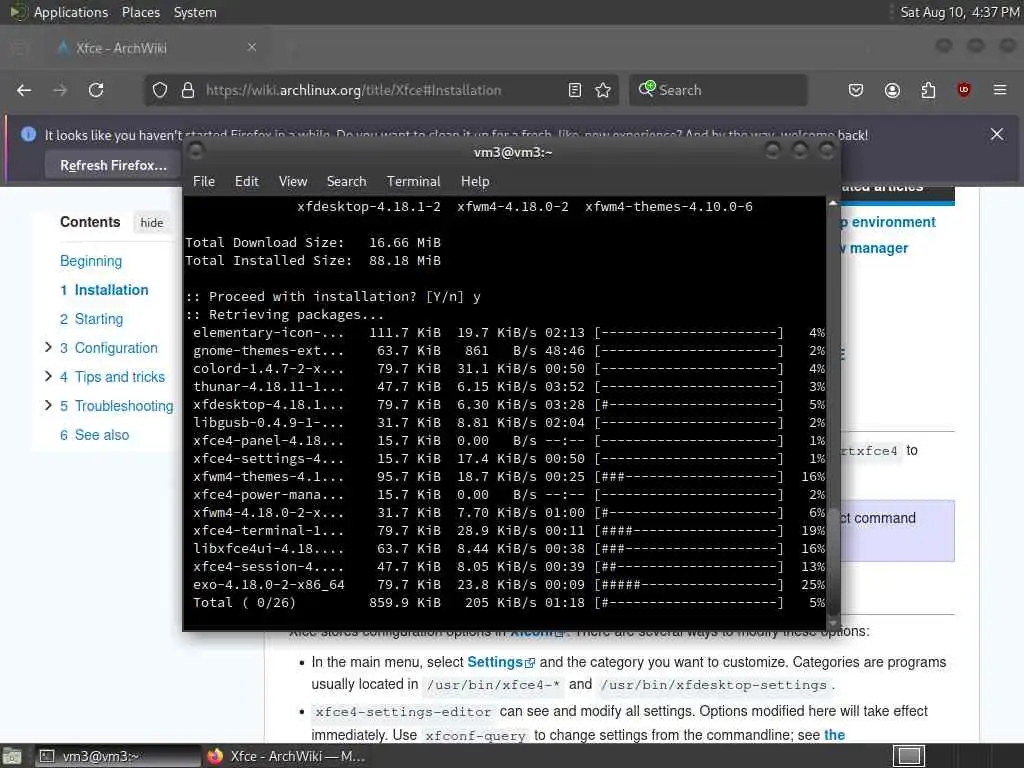Image resolution: width=1024 pixels, height=768 pixels.
Task: Open the Terminal menu
Action: tap(413, 182)
